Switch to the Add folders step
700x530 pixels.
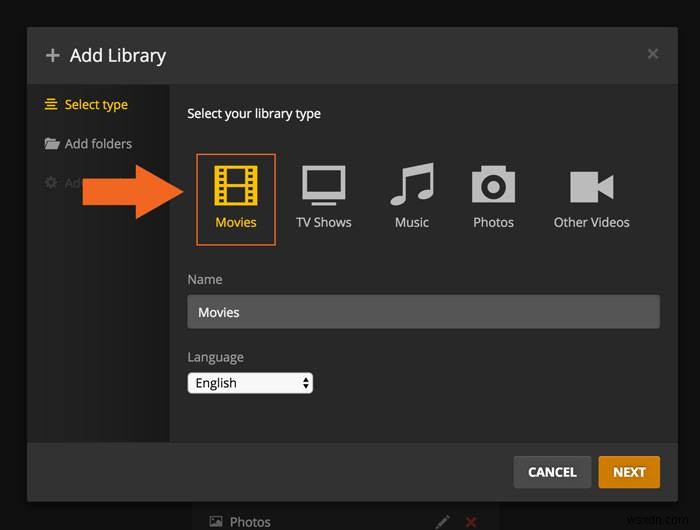(98, 144)
